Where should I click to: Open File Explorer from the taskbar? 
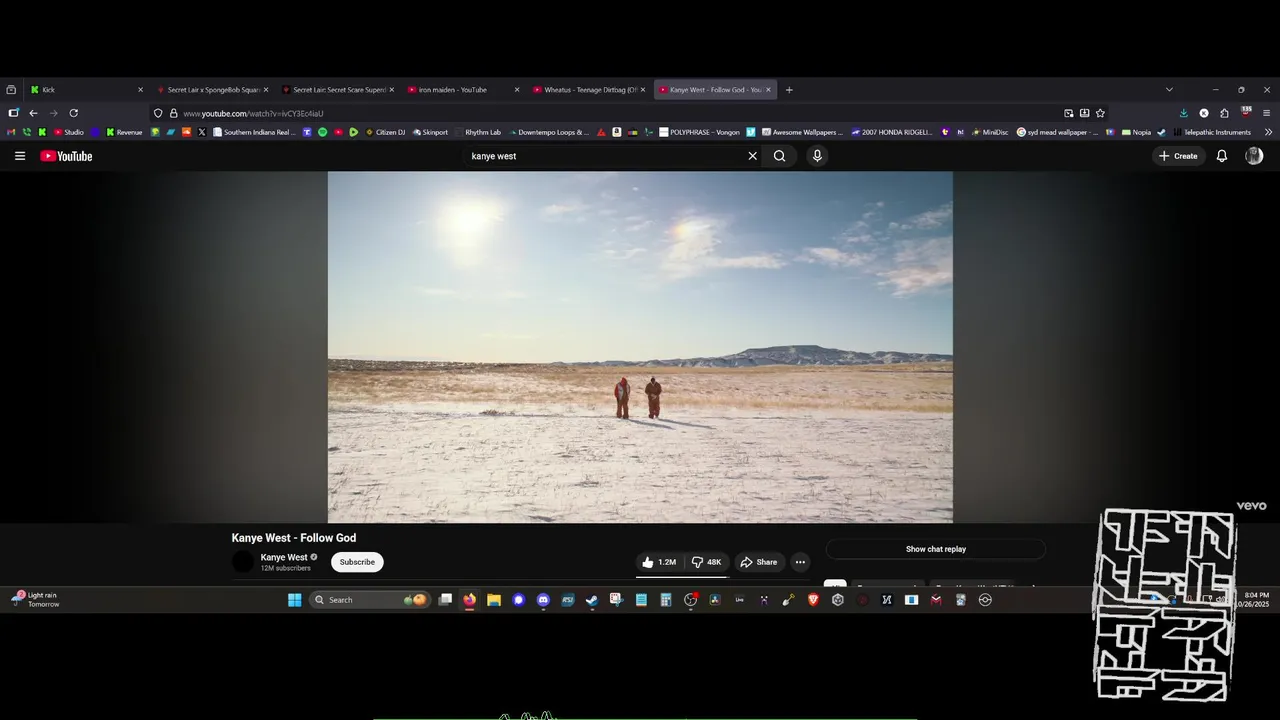494,600
